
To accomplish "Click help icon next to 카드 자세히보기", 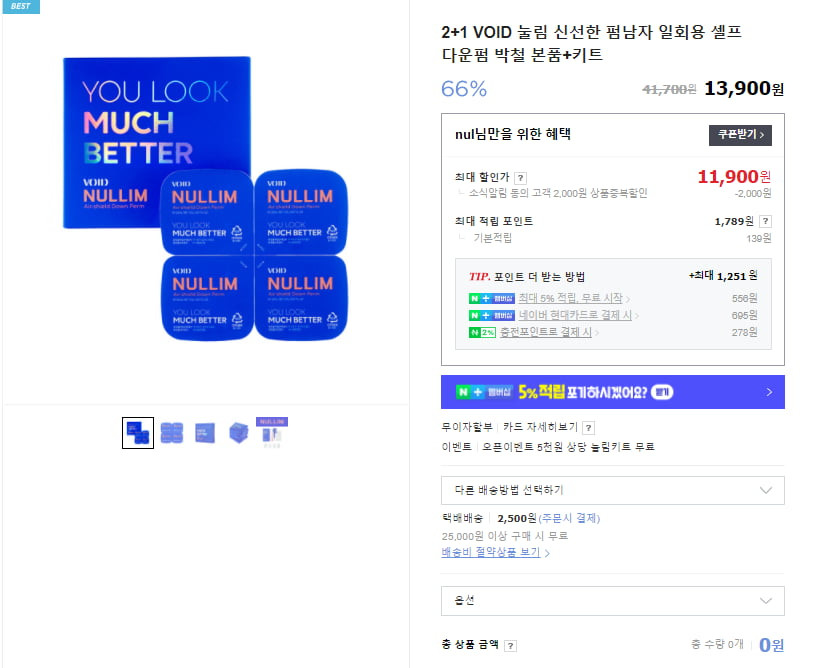I will pyautogui.click(x=588, y=428).
